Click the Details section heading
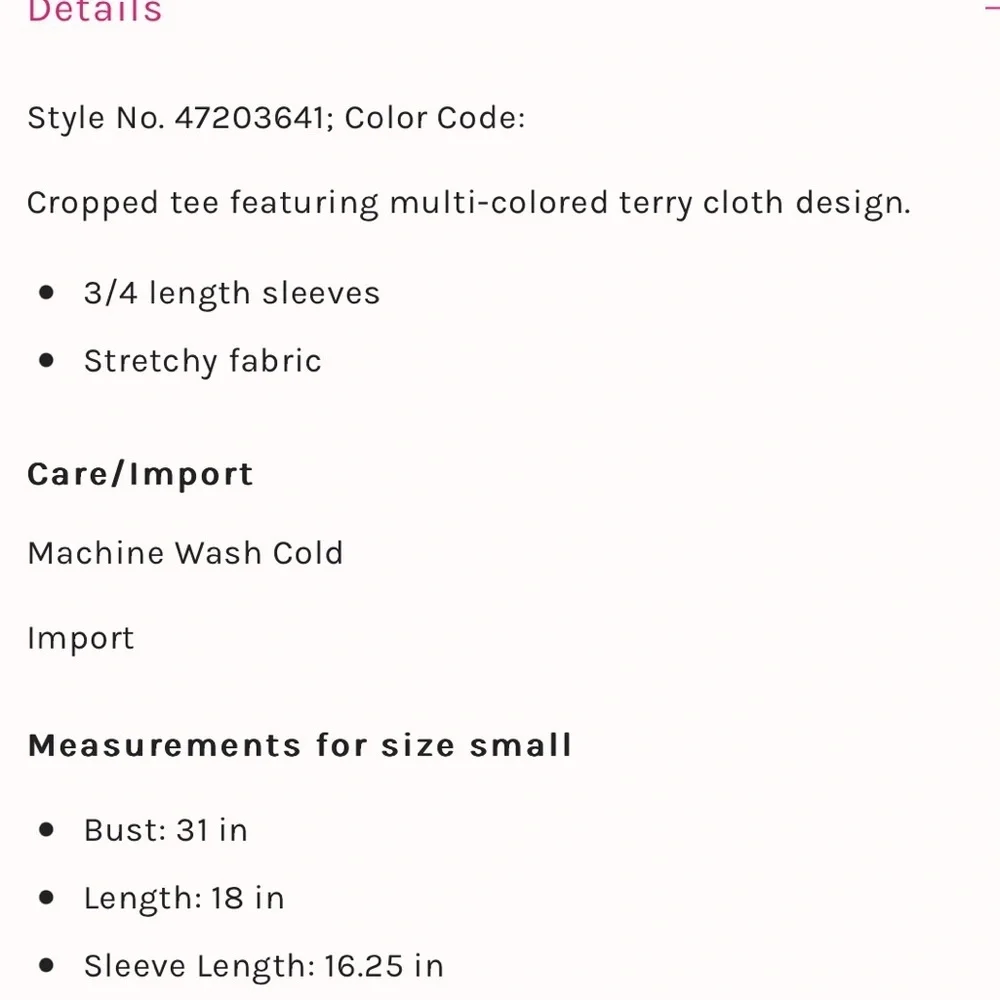 click(x=95, y=11)
